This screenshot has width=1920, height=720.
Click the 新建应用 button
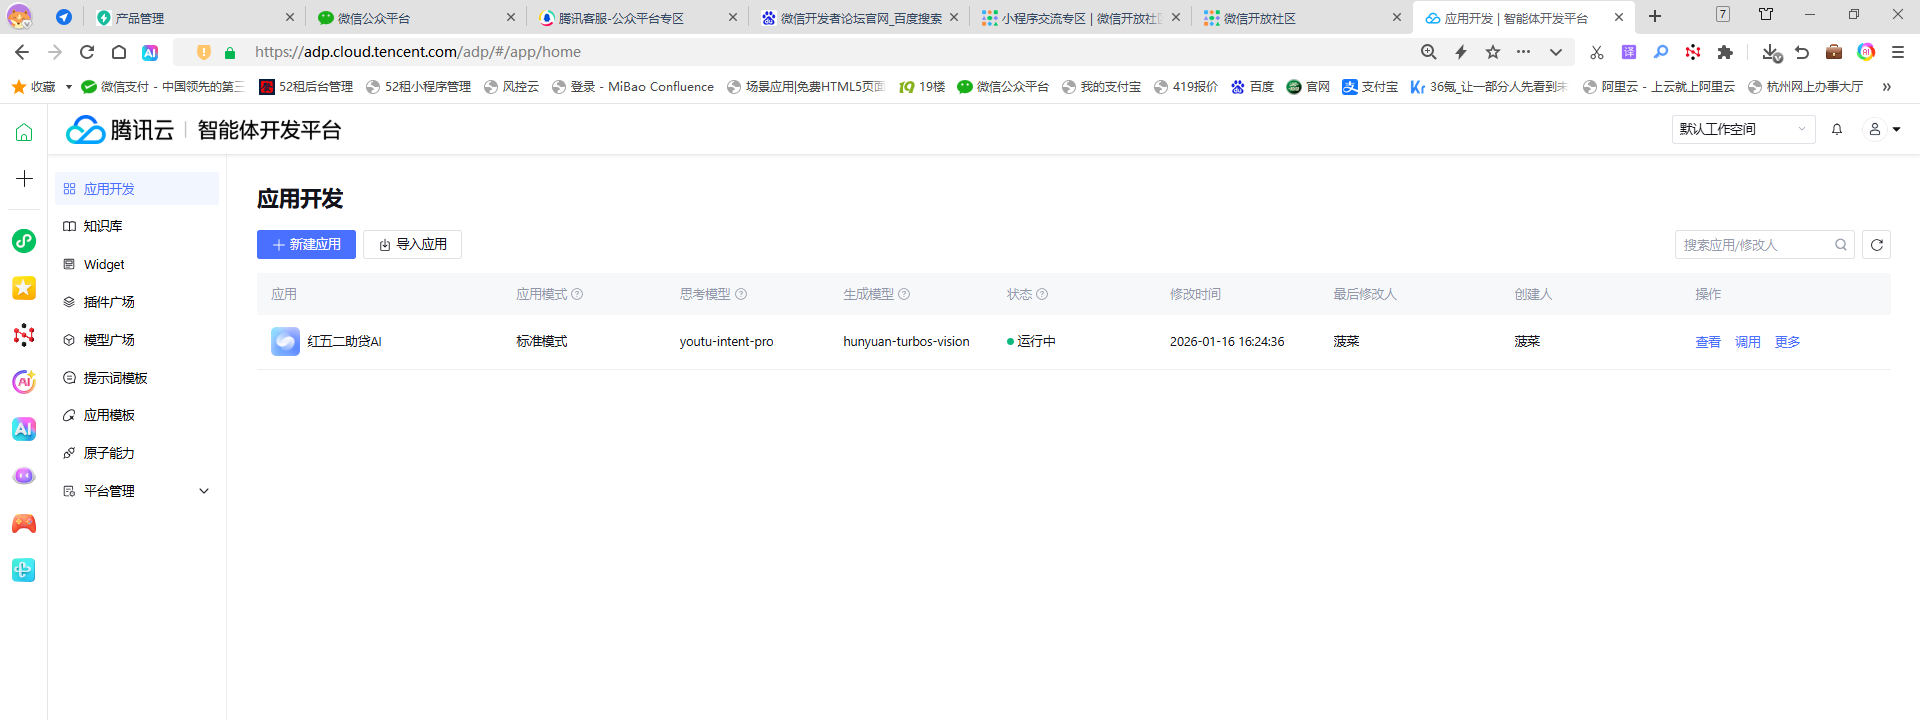point(306,245)
